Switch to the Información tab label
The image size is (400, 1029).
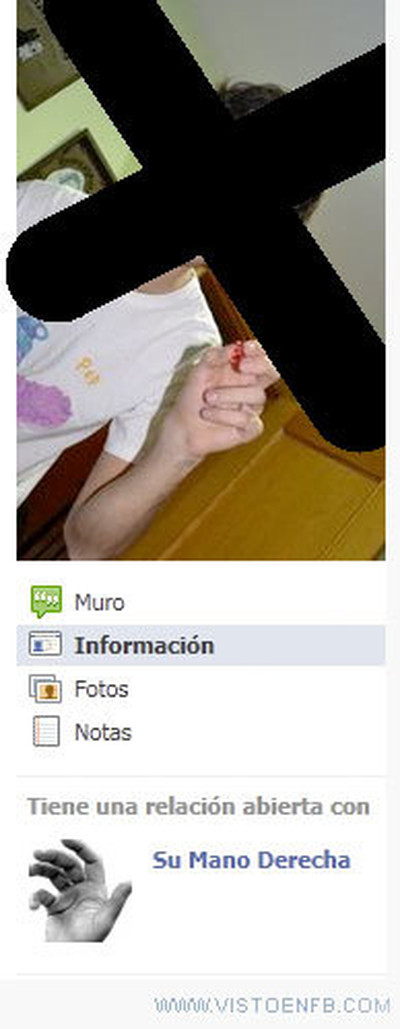[x=144, y=645]
